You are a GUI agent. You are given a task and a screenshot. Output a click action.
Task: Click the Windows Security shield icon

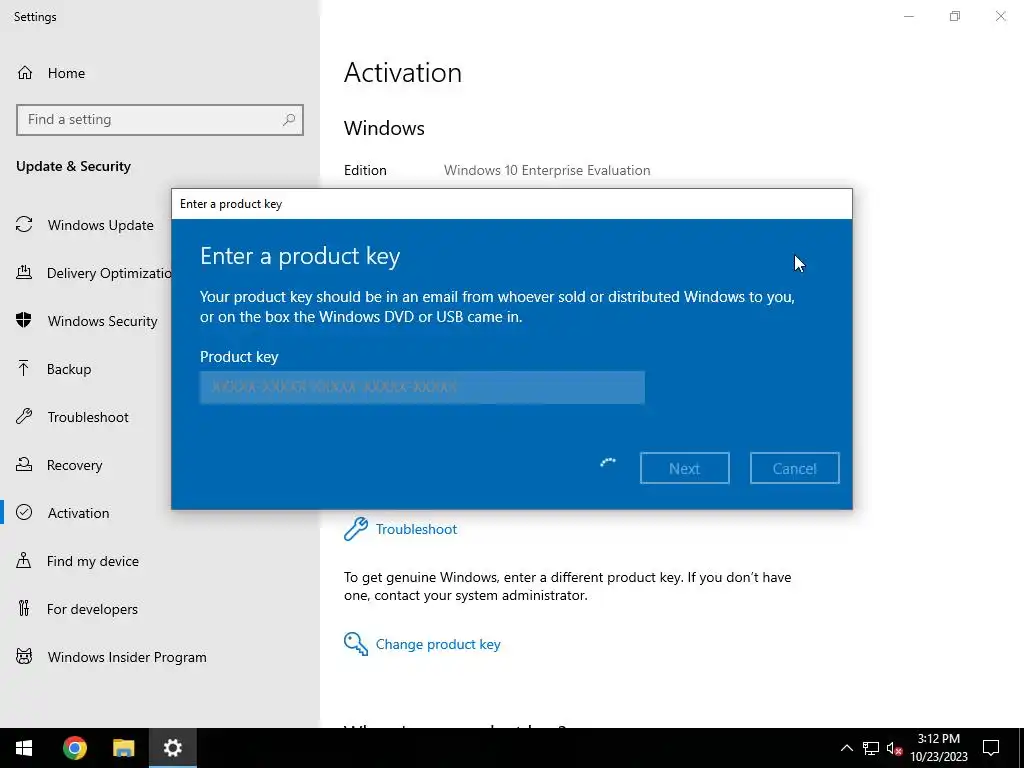click(x=24, y=320)
